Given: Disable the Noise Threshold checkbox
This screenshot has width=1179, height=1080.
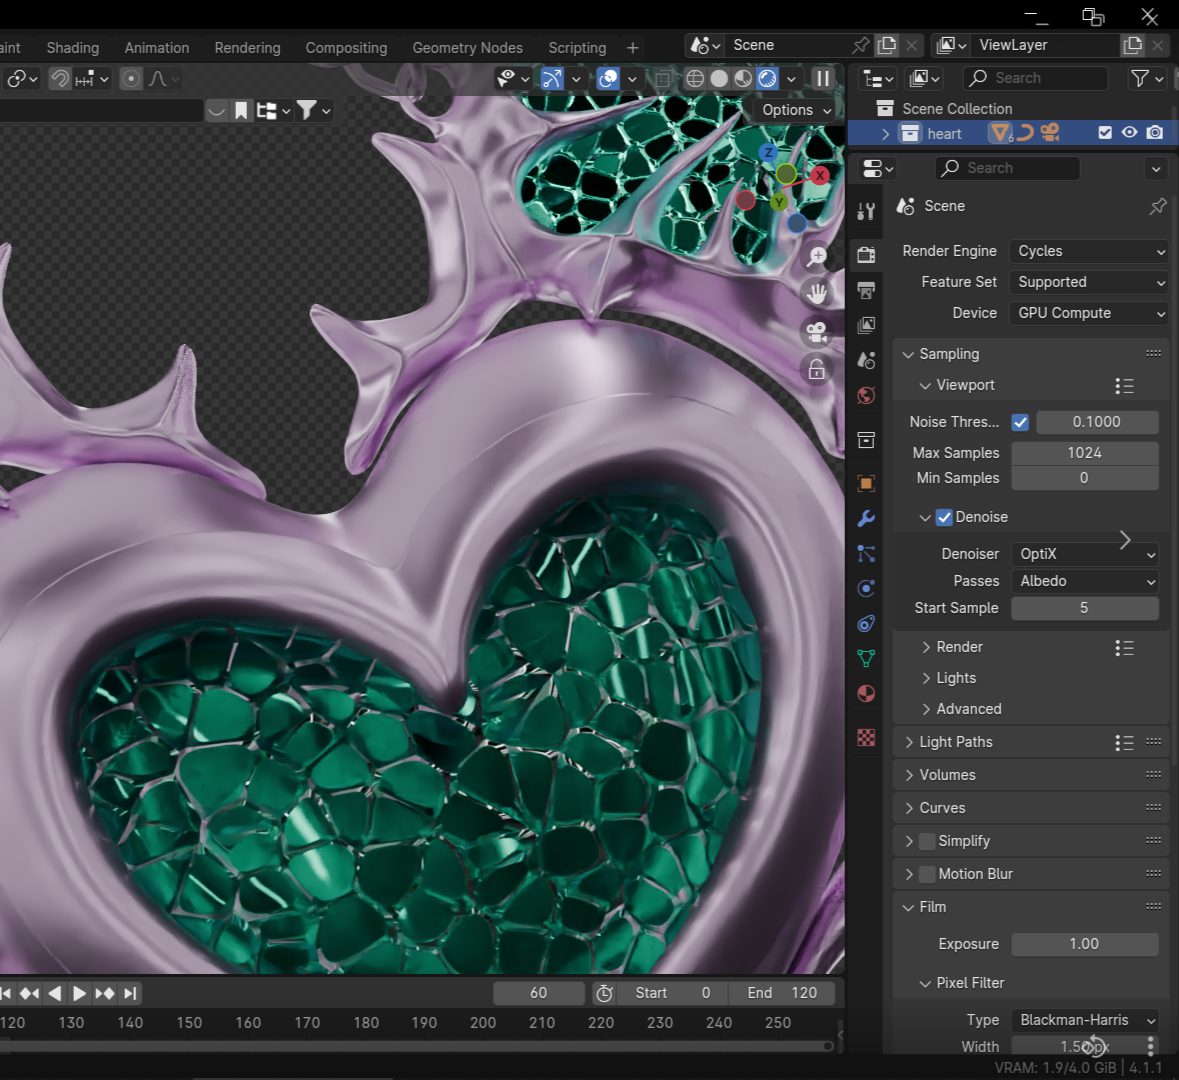Looking at the screenshot, I should [1020, 422].
